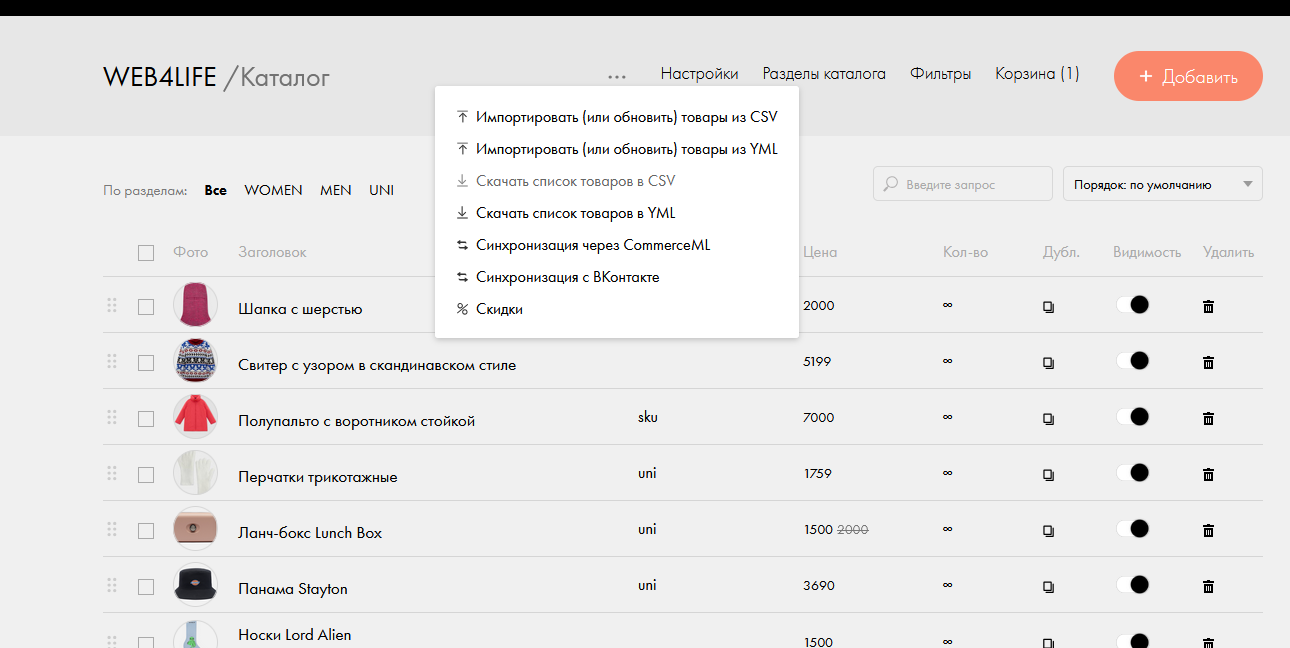Choose Синхронизация с ВКонтакте menu entry
Viewport: 1290px width, 648px height.
[x=567, y=277]
